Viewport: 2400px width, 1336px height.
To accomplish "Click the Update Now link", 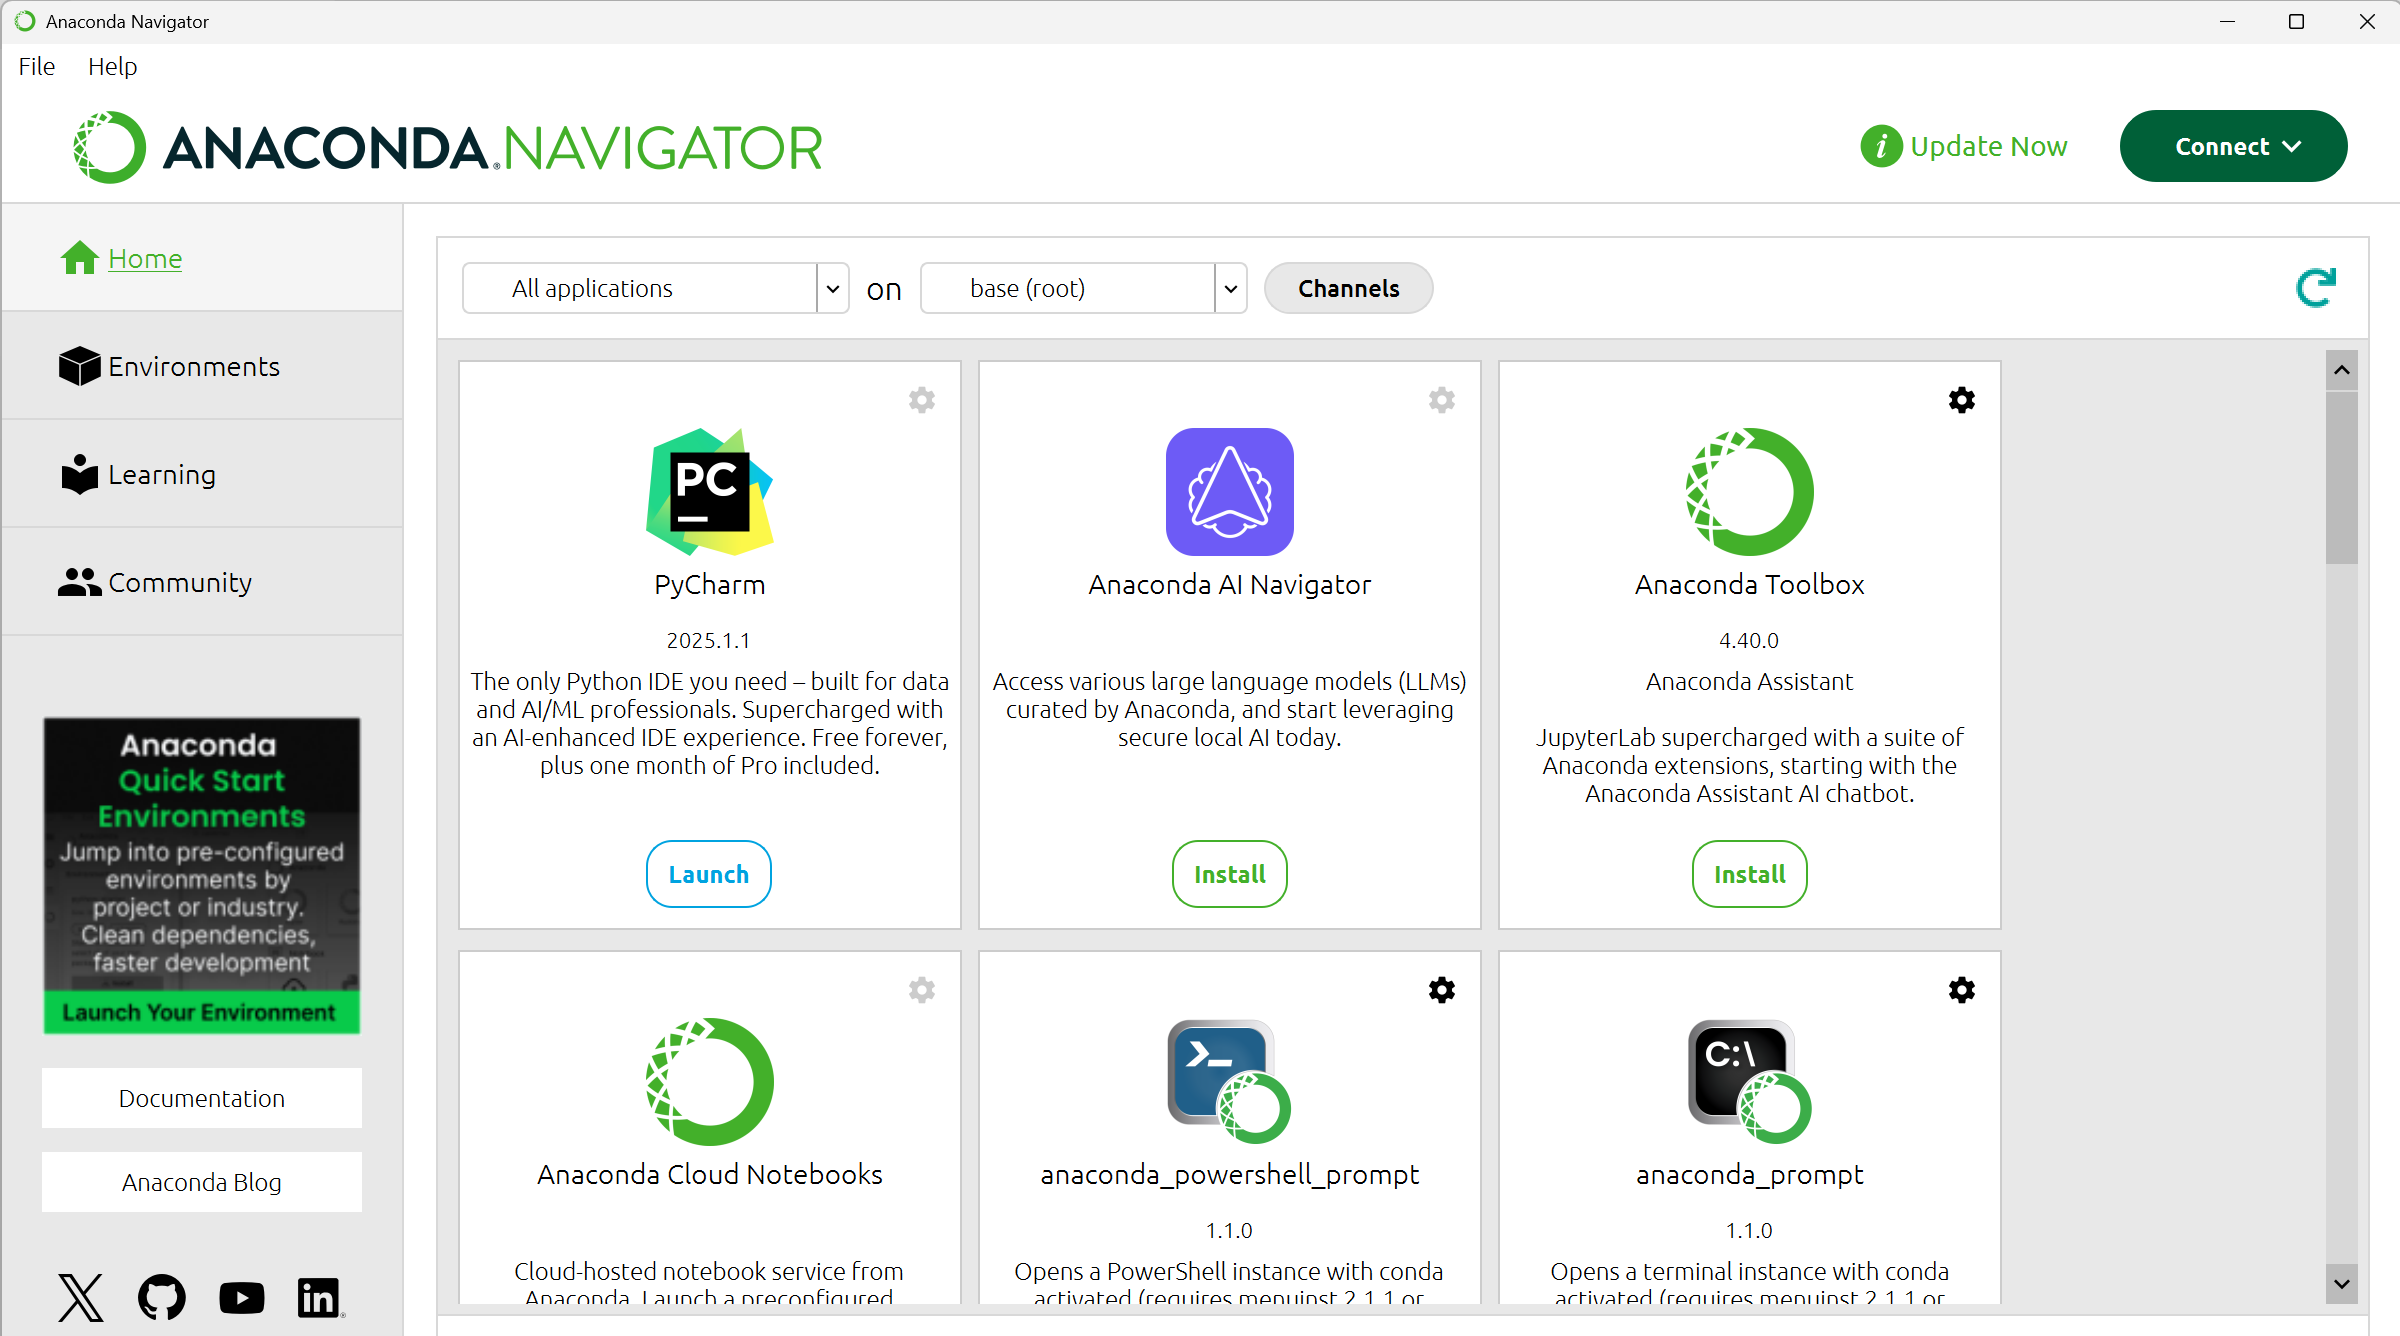I will click(1987, 147).
